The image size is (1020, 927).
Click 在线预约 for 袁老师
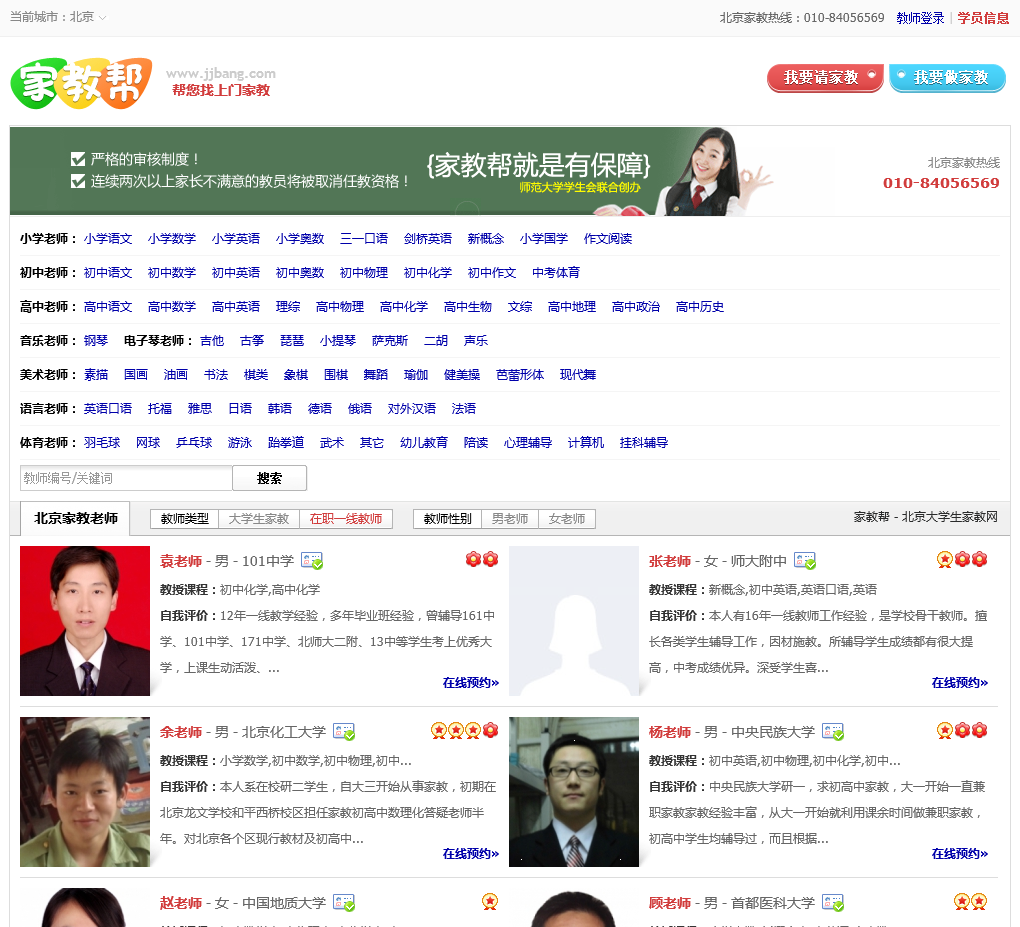pyautogui.click(x=471, y=682)
